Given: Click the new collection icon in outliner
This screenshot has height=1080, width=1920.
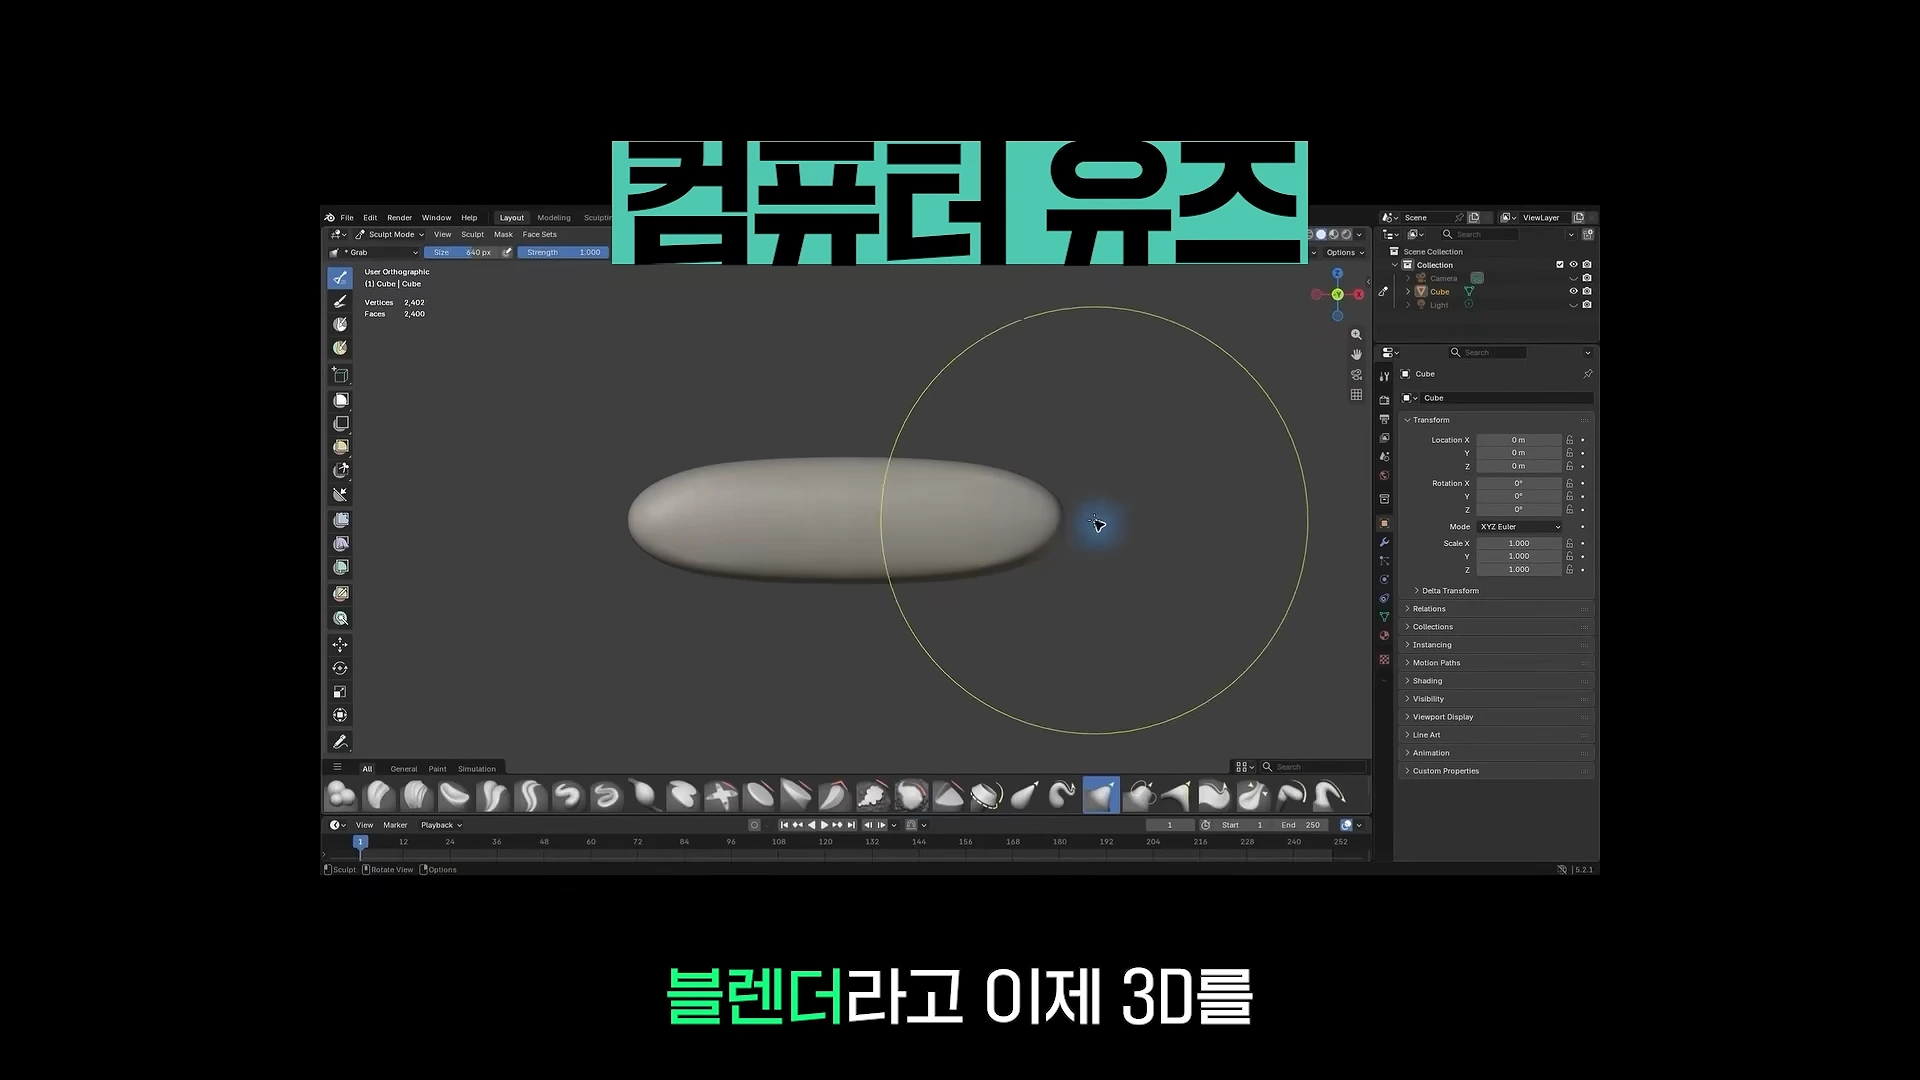Looking at the screenshot, I should 1588,234.
